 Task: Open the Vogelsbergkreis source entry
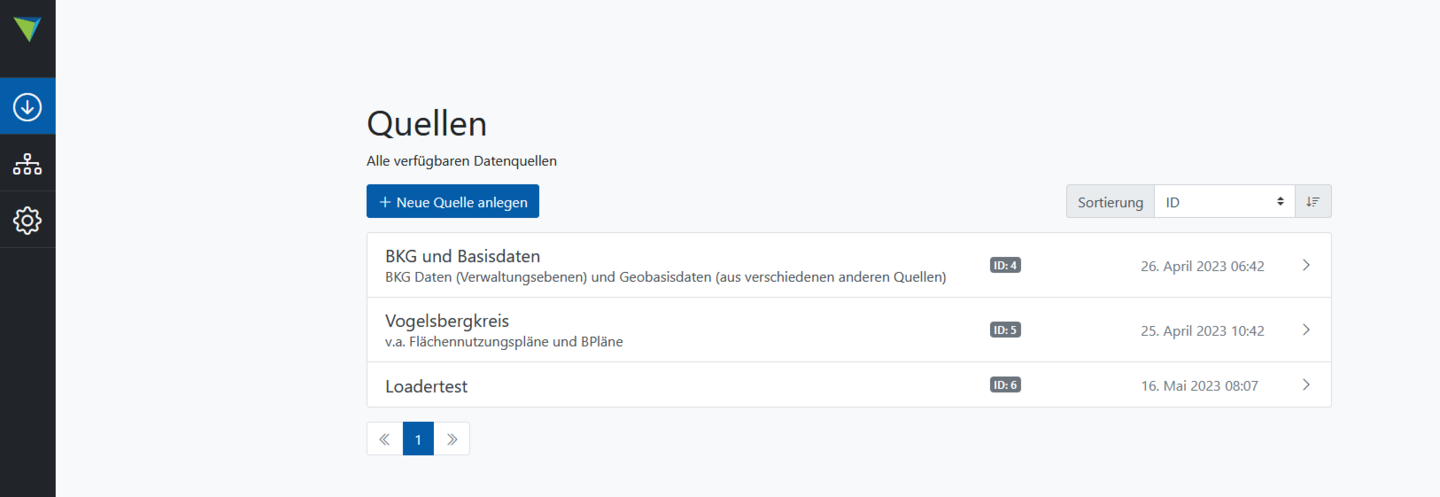tap(849, 330)
